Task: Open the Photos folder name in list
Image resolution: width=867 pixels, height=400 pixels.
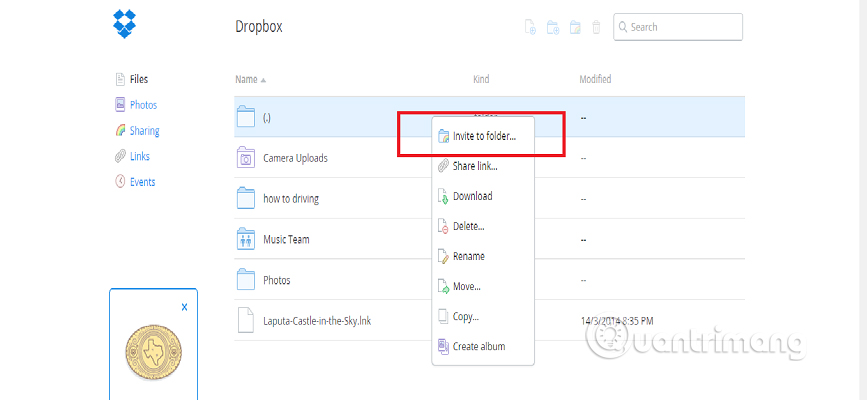Action: pyautogui.click(x=276, y=280)
